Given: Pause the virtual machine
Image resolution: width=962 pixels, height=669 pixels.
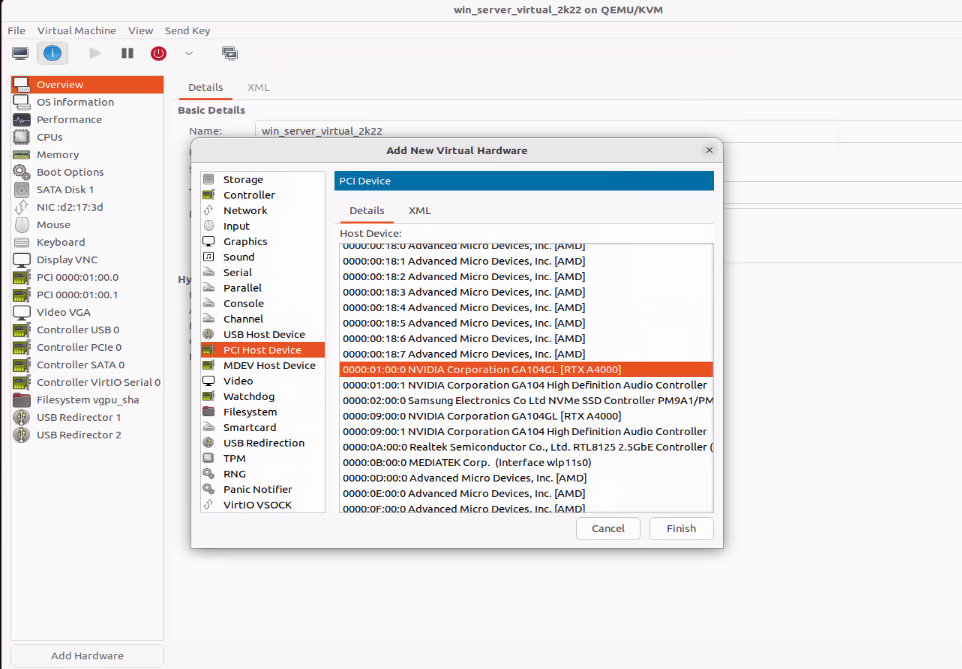Looking at the screenshot, I should click(x=127, y=53).
